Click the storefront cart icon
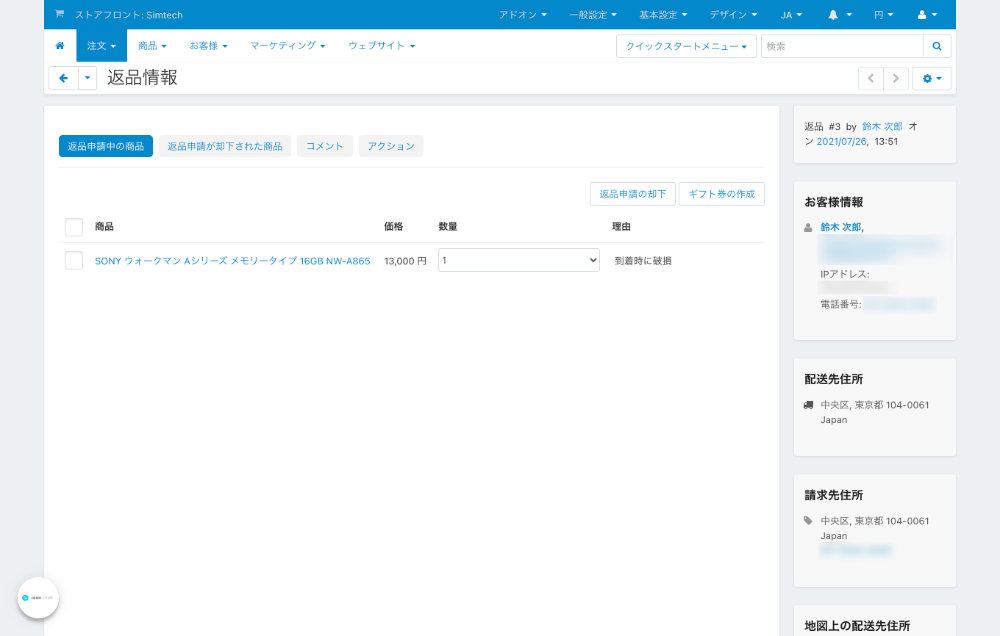Viewport: 1000px width, 636px height. (59, 14)
